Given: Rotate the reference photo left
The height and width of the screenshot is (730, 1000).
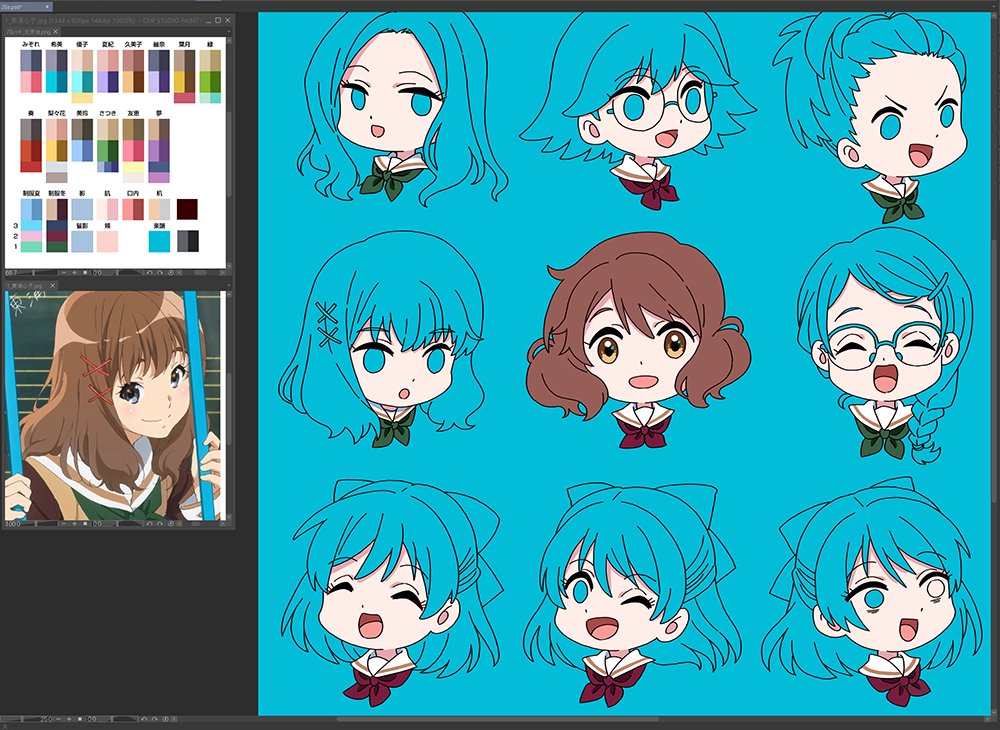Looking at the screenshot, I should click(x=150, y=524).
